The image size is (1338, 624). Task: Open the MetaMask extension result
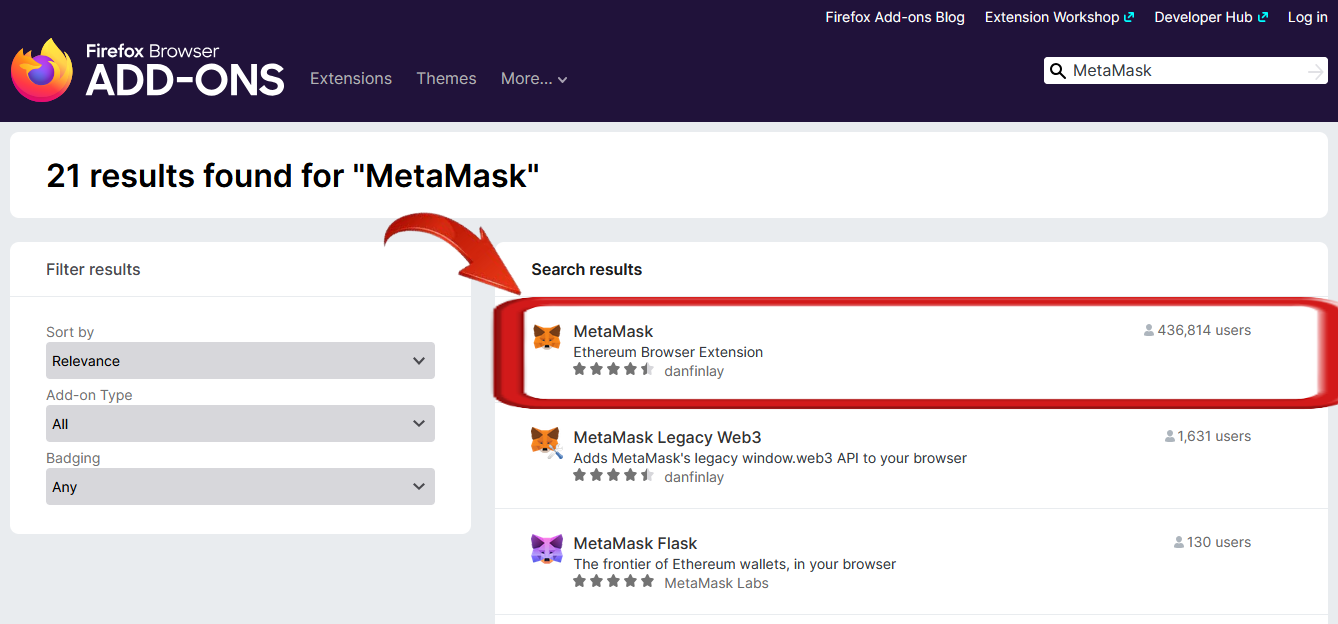coord(613,331)
